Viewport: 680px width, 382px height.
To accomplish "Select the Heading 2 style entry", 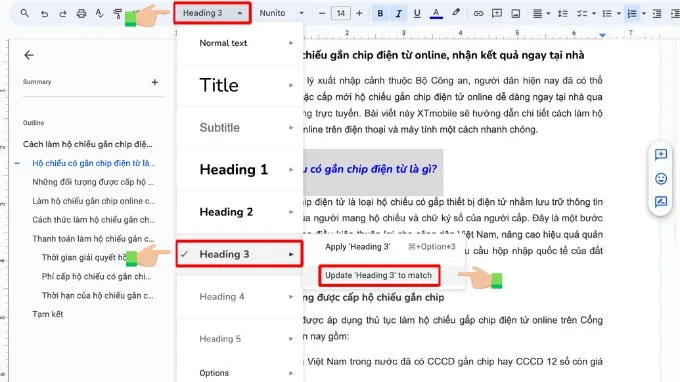I will coord(239,212).
